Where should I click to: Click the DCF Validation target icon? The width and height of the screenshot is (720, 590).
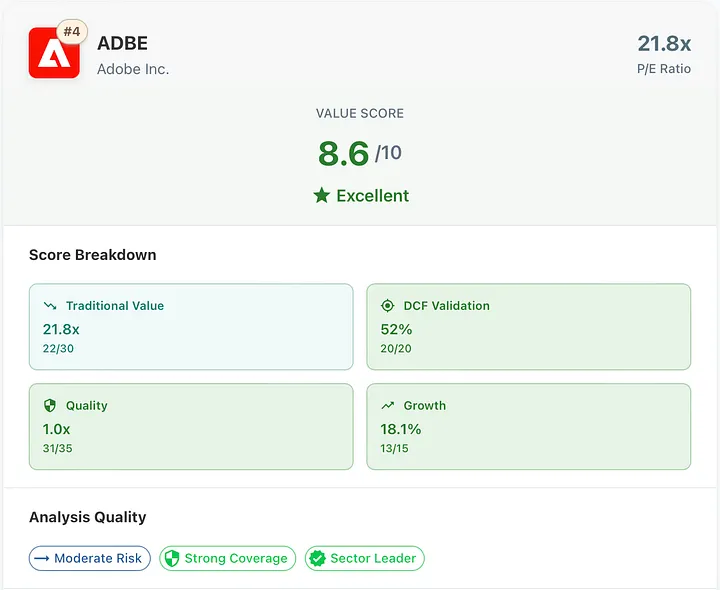click(388, 306)
